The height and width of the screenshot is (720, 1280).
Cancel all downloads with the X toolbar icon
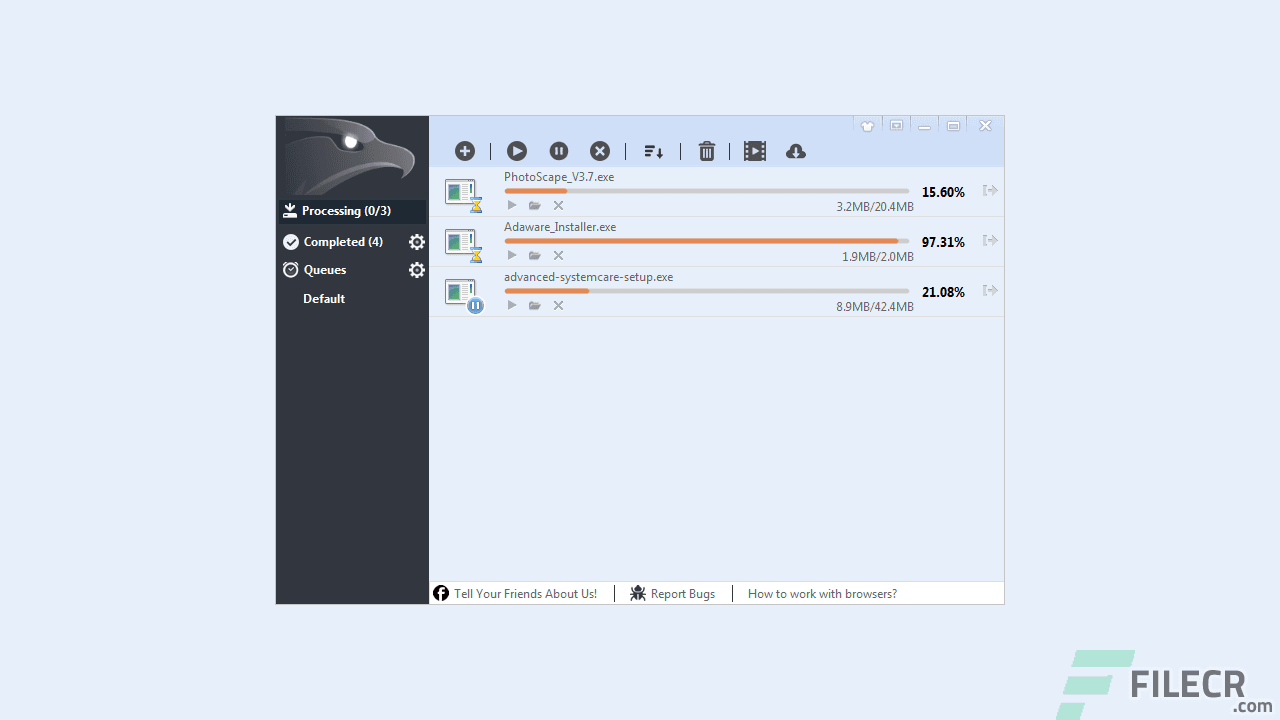click(x=599, y=151)
